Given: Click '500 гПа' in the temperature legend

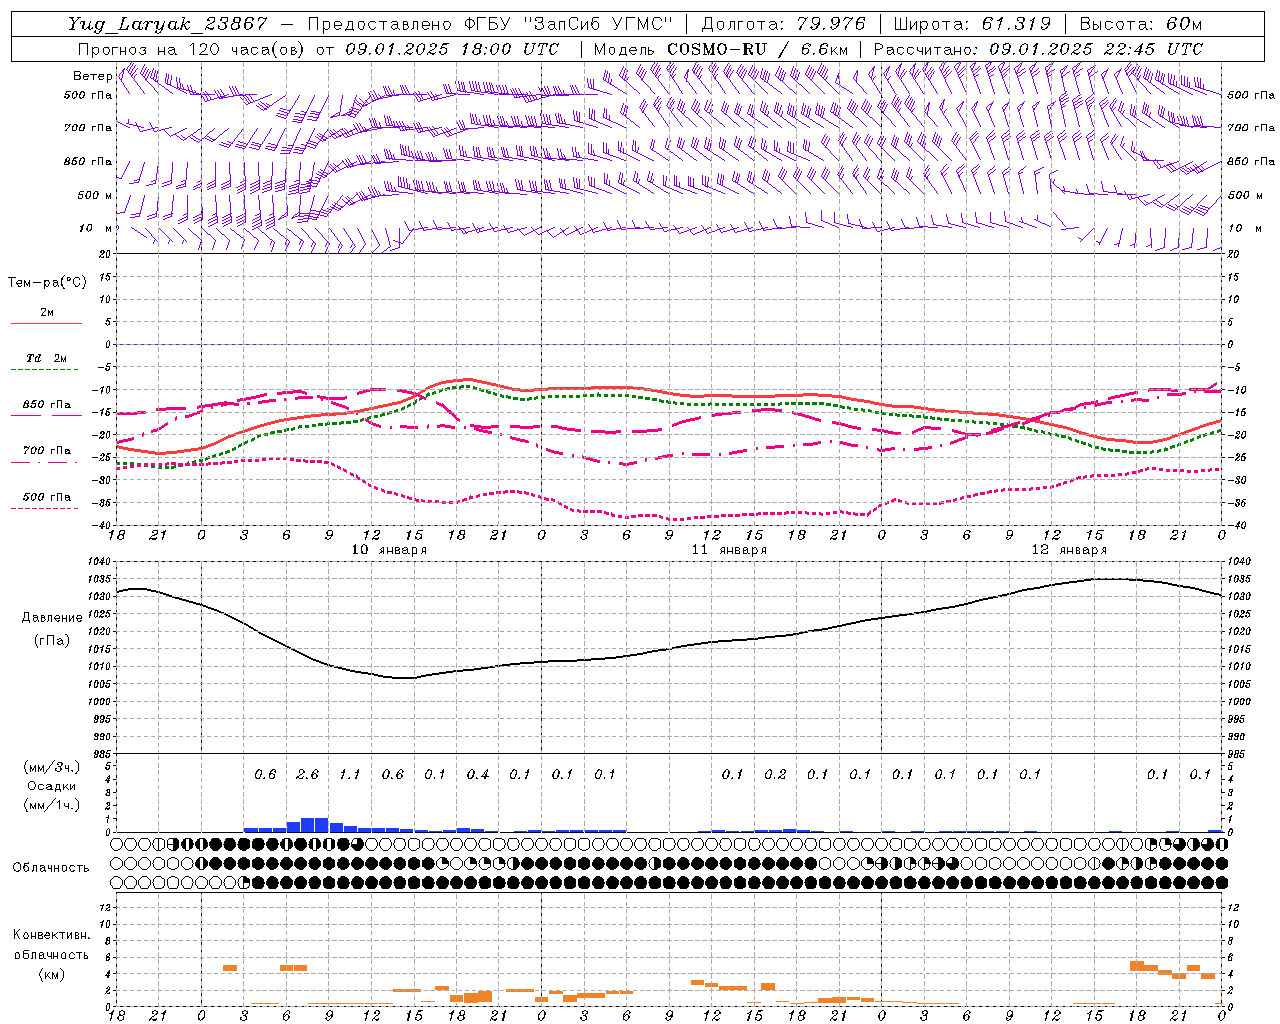Looking at the screenshot, I should pyautogui.click(x=47, y=497).
